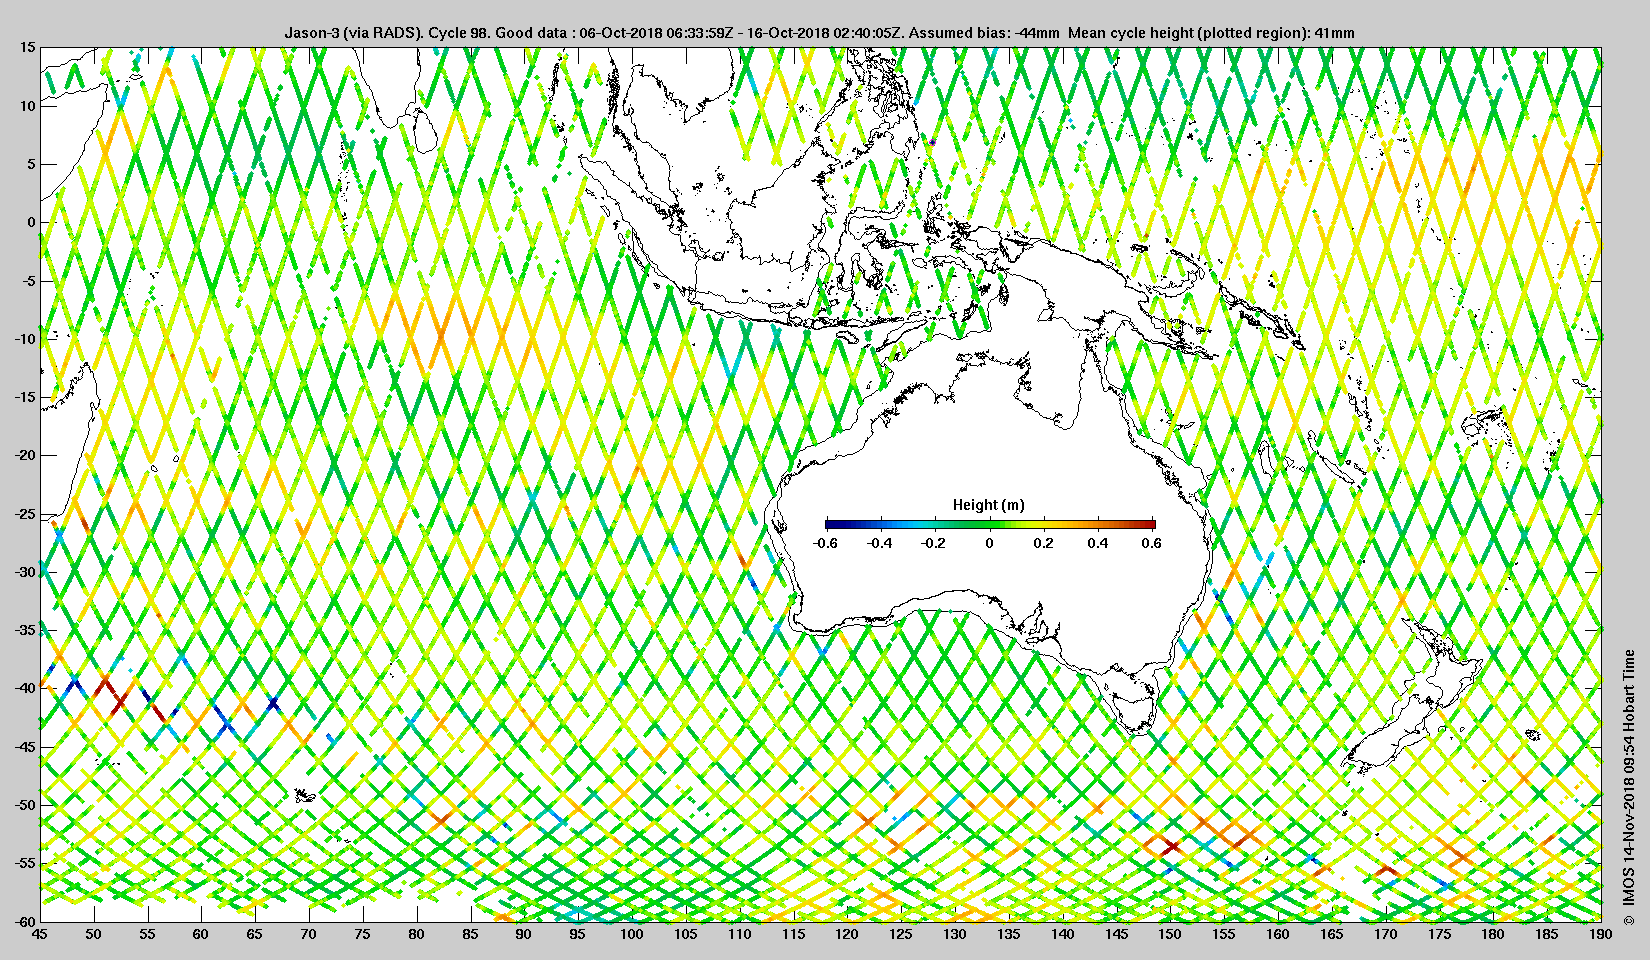
Task: Click longitude axis tick label "190"
Action: 1601,935
